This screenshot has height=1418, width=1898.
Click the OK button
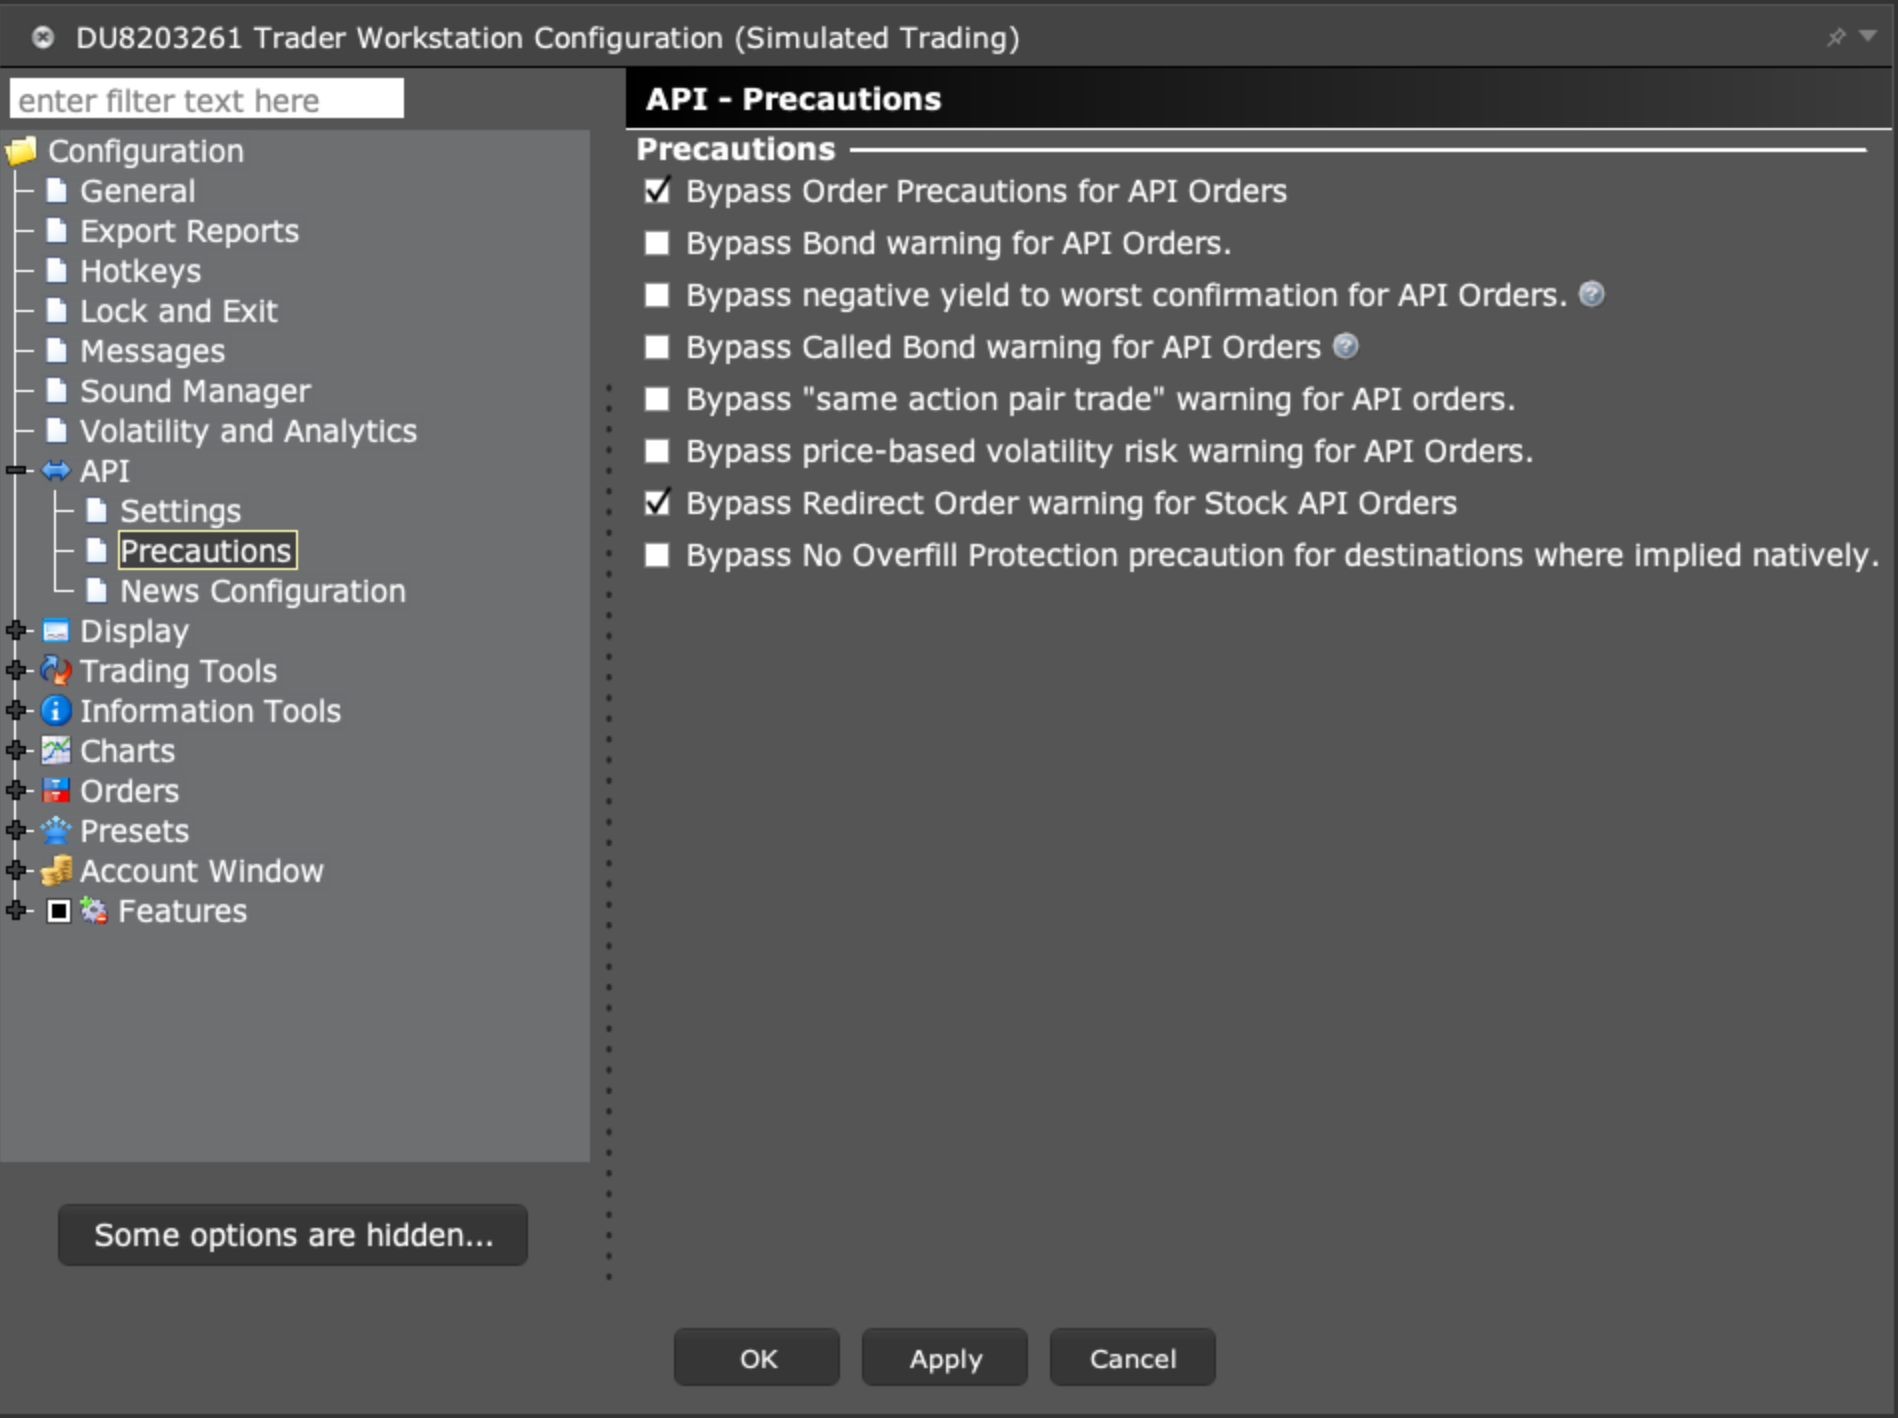tap(757, 1358)
